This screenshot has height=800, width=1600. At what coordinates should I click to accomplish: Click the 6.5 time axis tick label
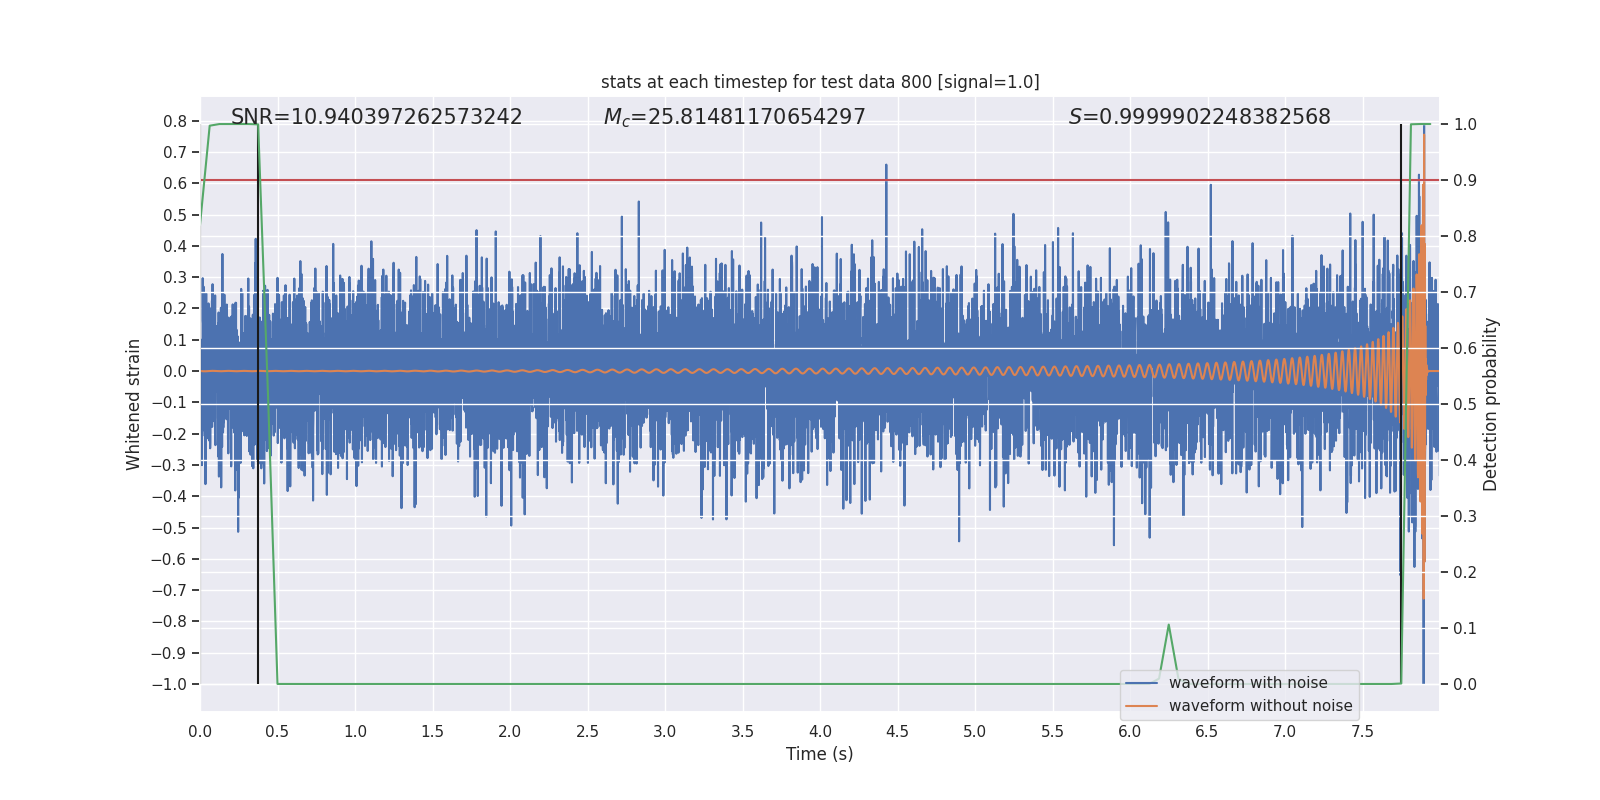(x=1207, y=732)
